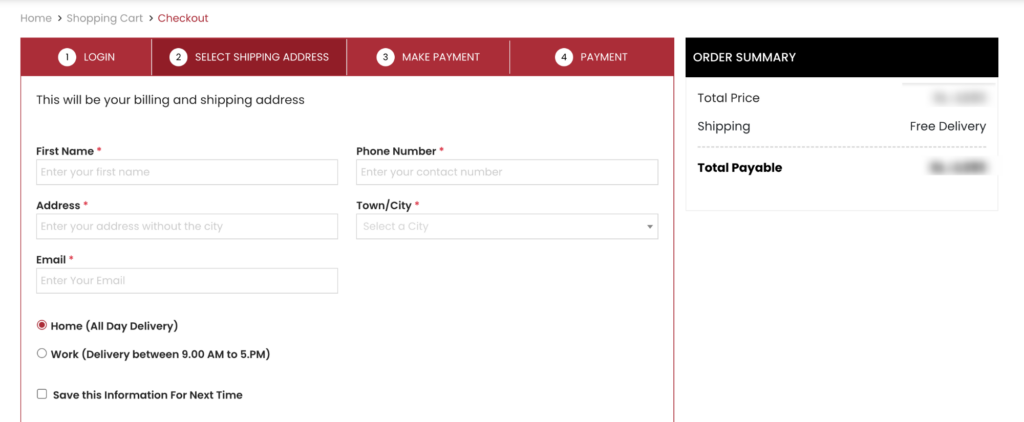Focus the First Name input field
The width and height of the screenshot is (1024, 422).
[x=187, y=172]
